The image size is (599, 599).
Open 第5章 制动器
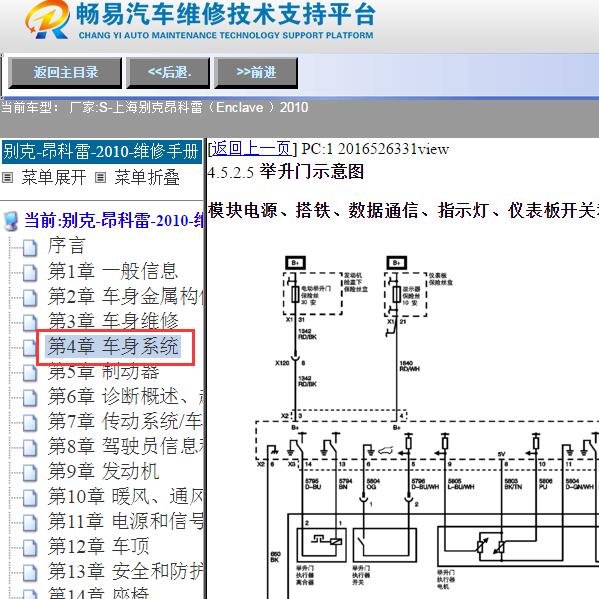point(104,371)
